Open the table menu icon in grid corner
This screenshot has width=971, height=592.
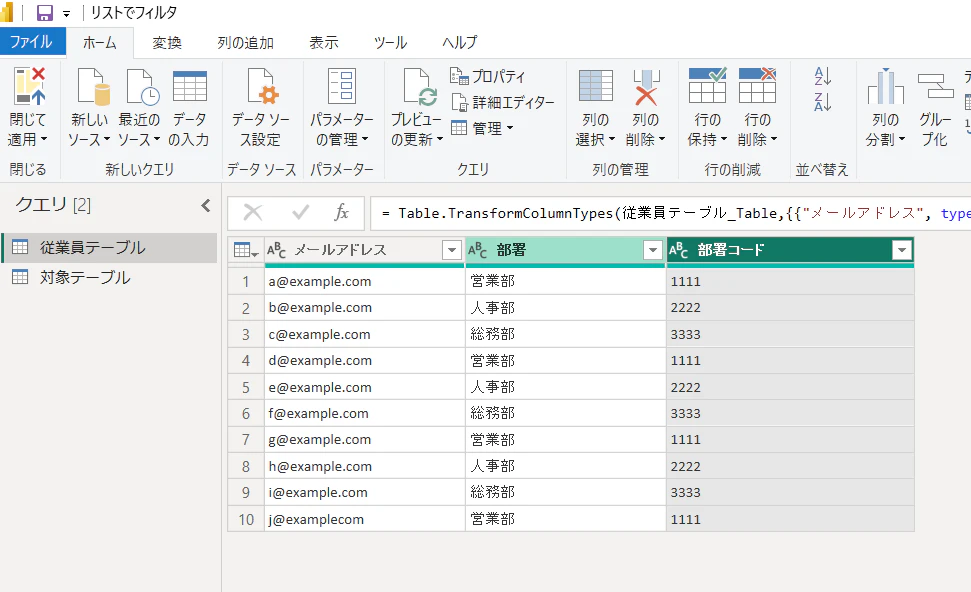246,250
